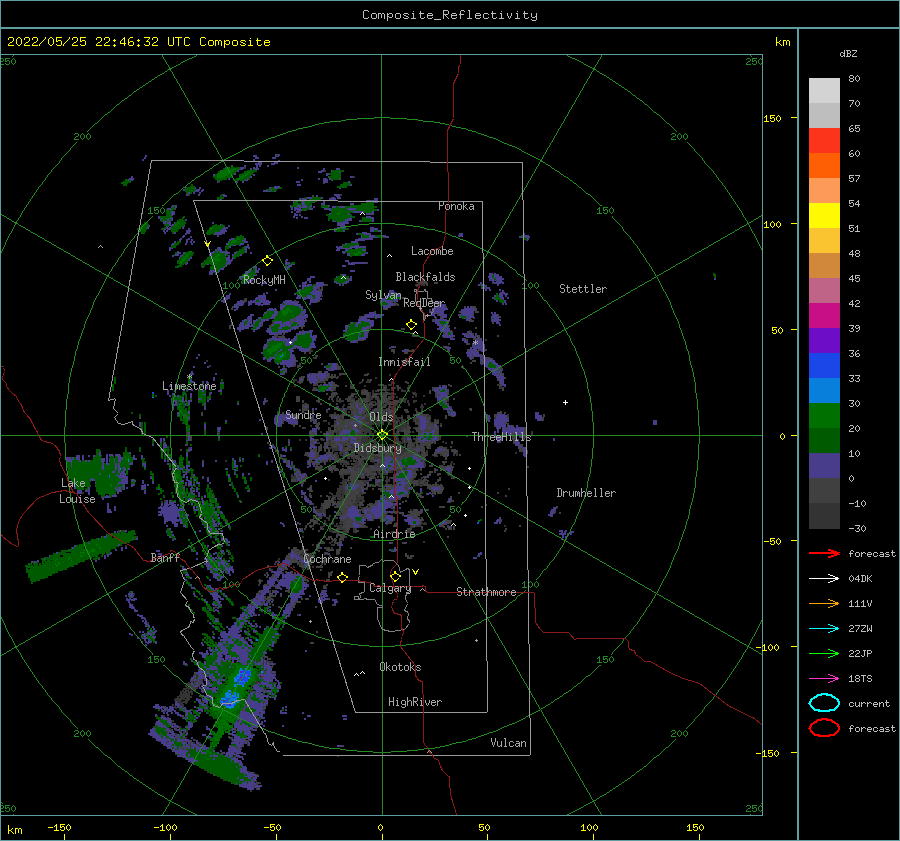The image size is (900, 841).
Task: Click the orange 111V arrow icon
Action: pyautogui.click(x=824, y=603)
